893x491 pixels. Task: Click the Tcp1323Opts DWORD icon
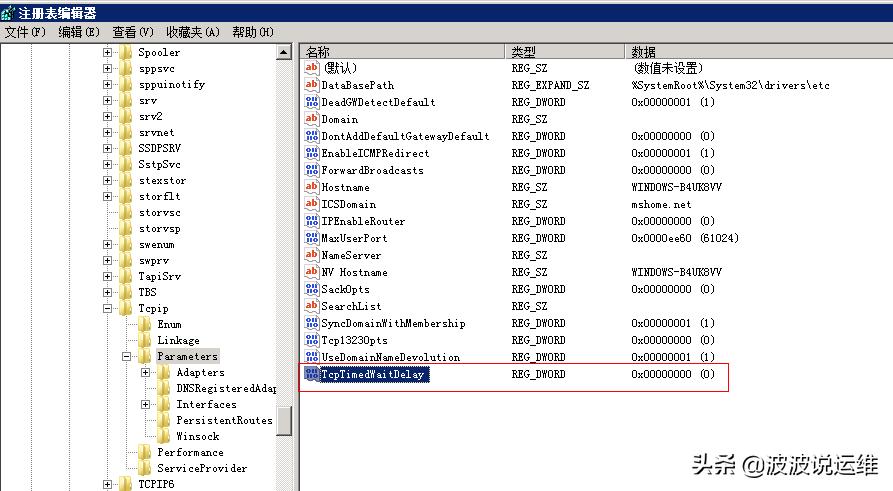click(x=312, y=340)
